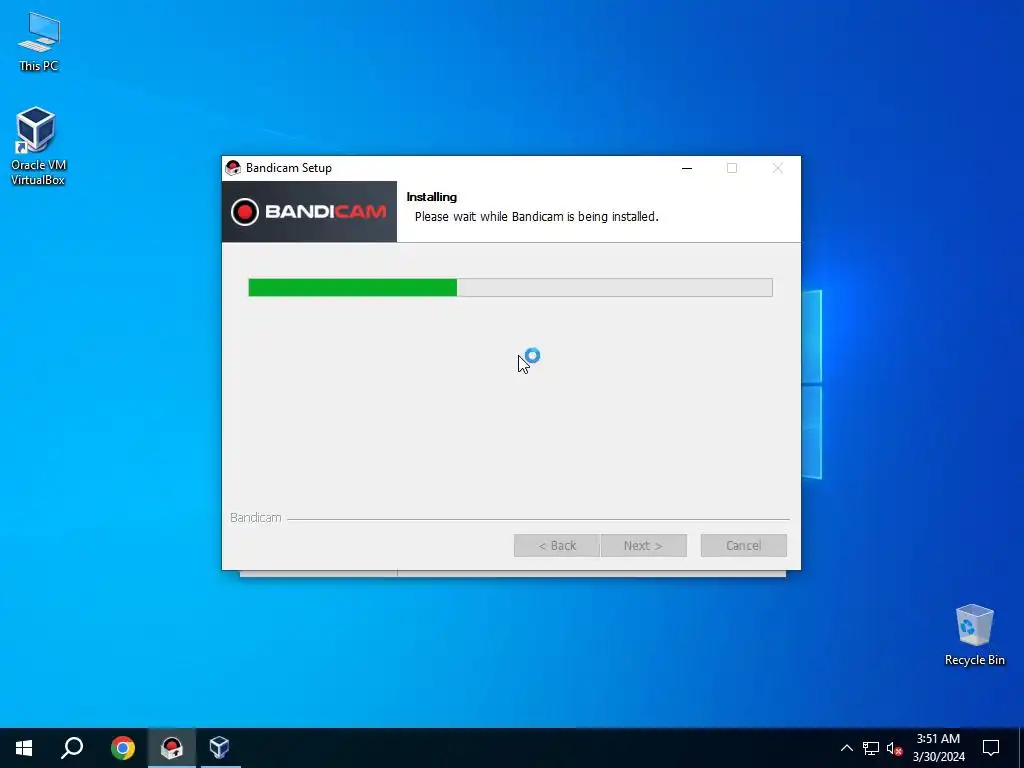
Task: Click "Please wait while Bandicam is being installed."
Action: tap(537, 217)
